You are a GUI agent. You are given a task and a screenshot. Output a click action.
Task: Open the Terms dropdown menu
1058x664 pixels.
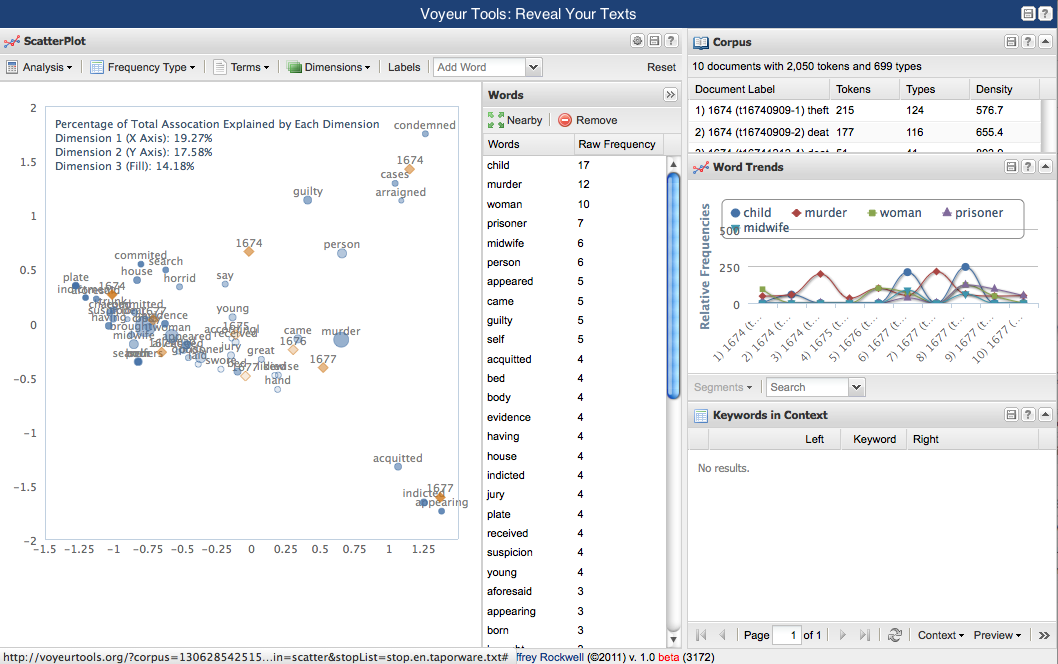[241, 67]
